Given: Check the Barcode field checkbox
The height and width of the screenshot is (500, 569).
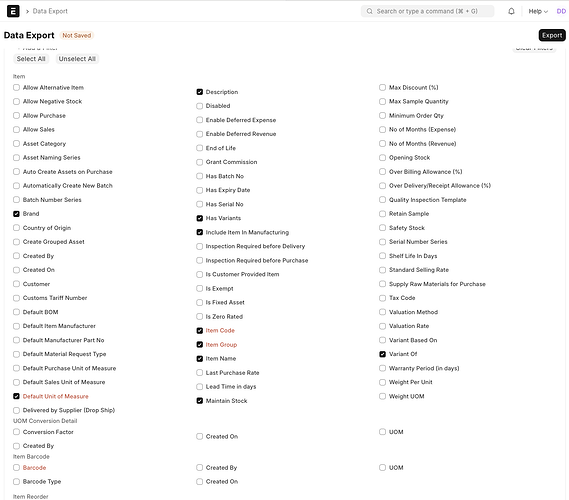Looking at the screenshot, I should pos(16,468).
